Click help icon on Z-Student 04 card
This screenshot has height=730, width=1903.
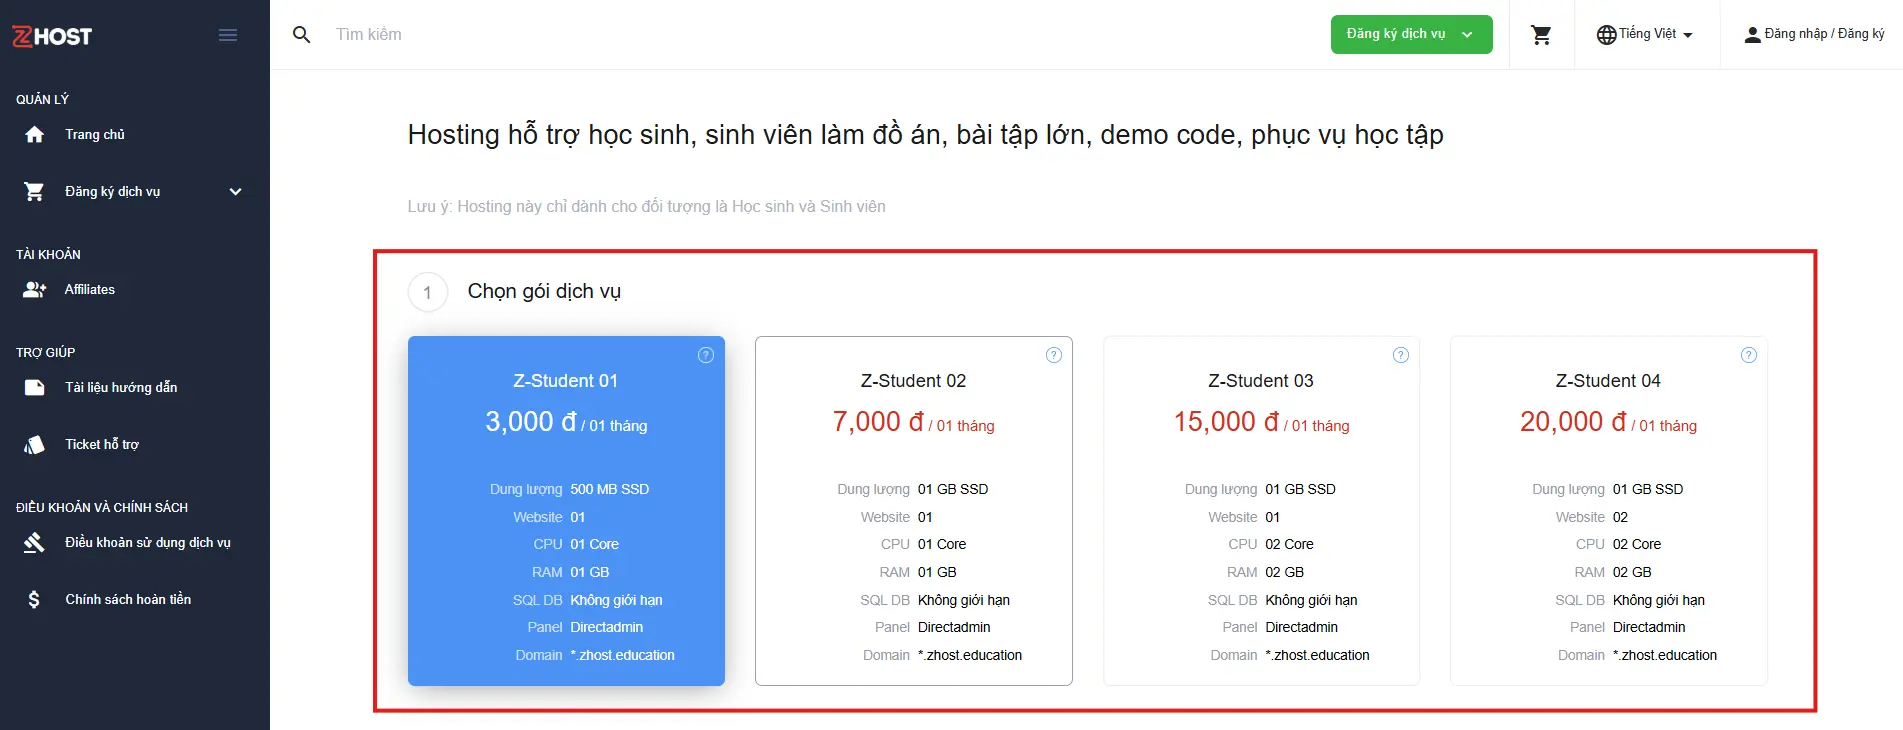(x=1749, y=355)
